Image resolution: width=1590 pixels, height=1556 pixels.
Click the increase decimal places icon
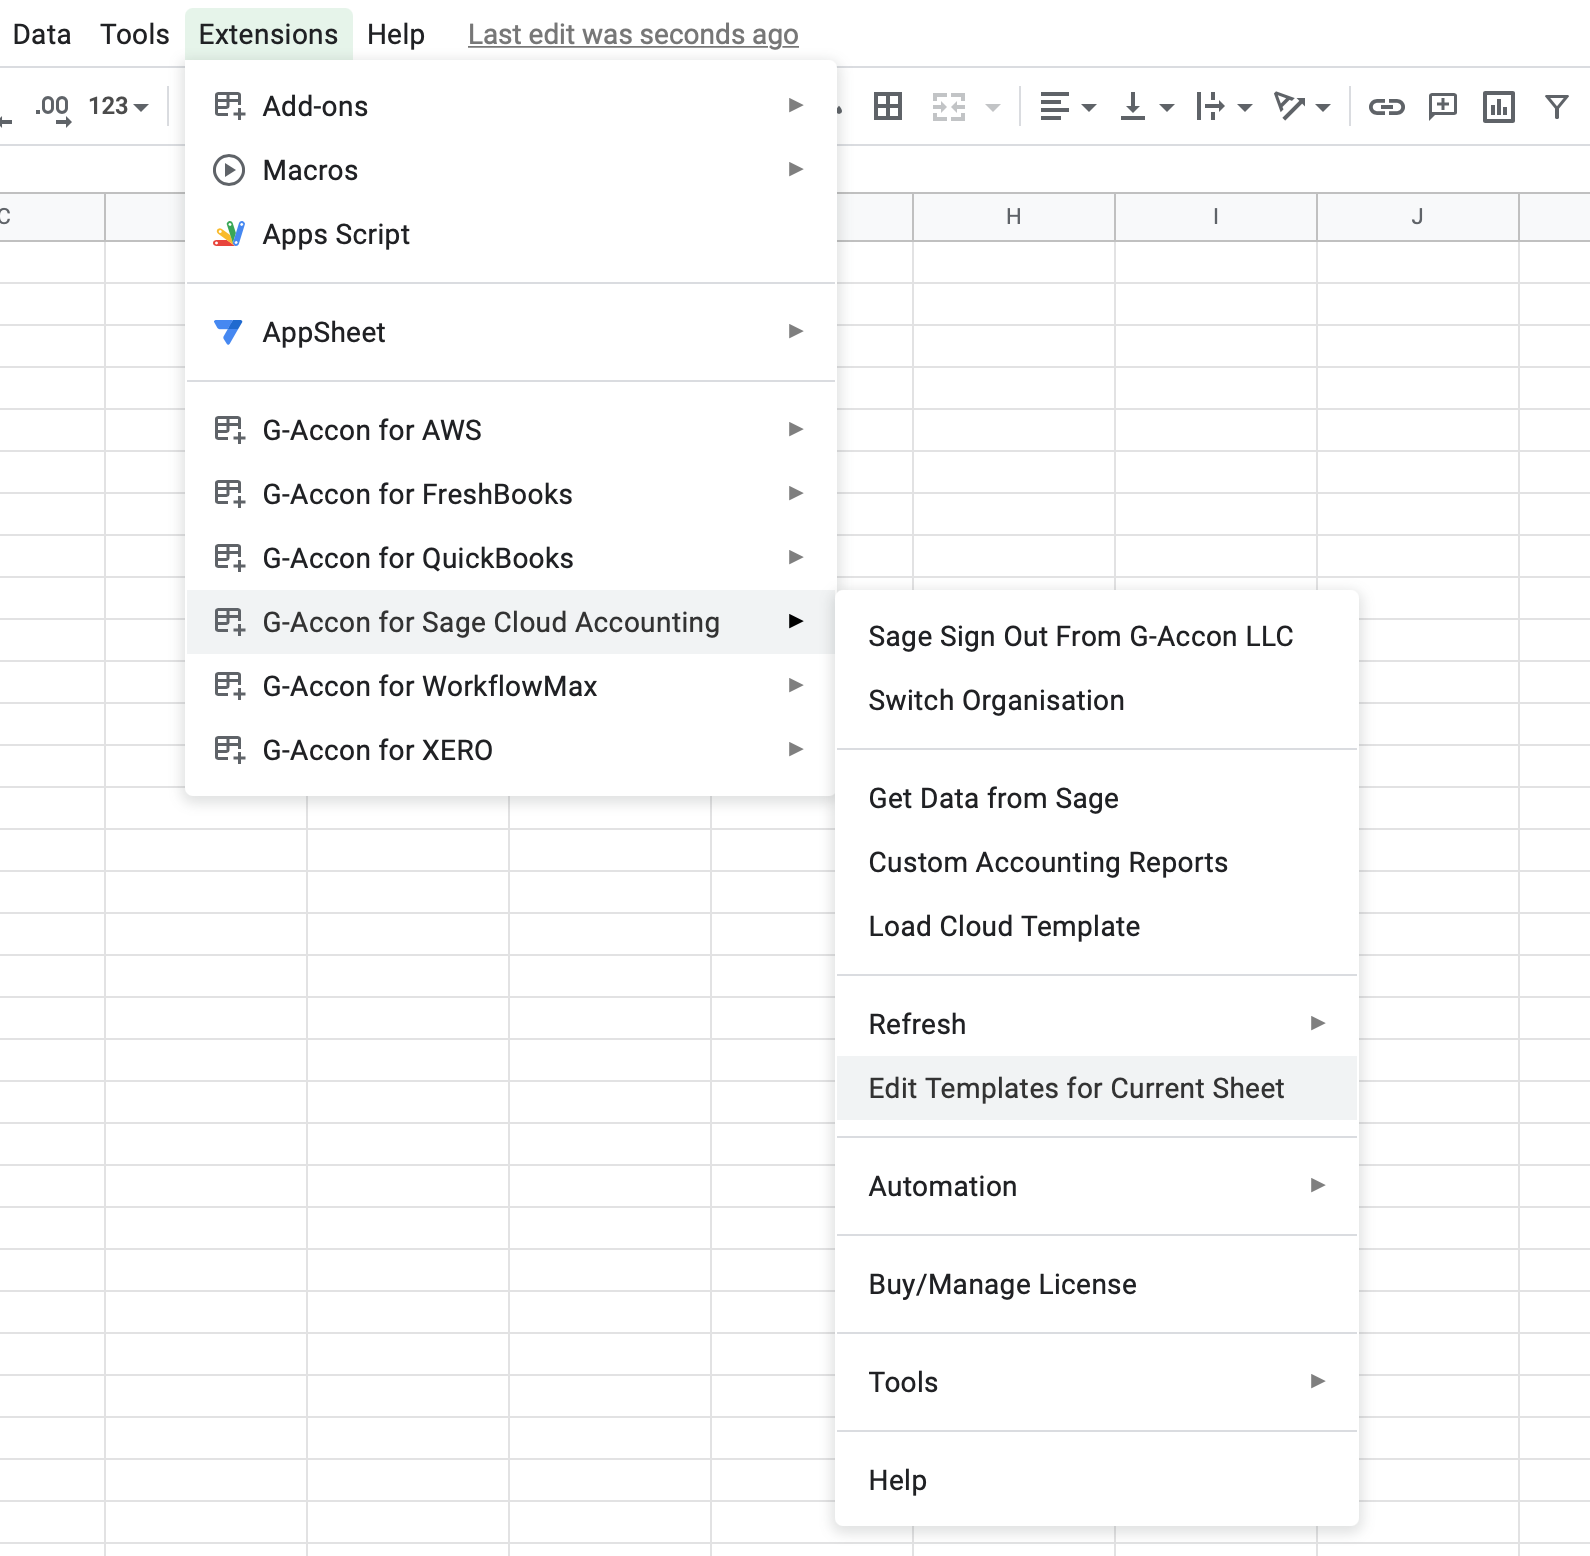[x=54, y=108]
